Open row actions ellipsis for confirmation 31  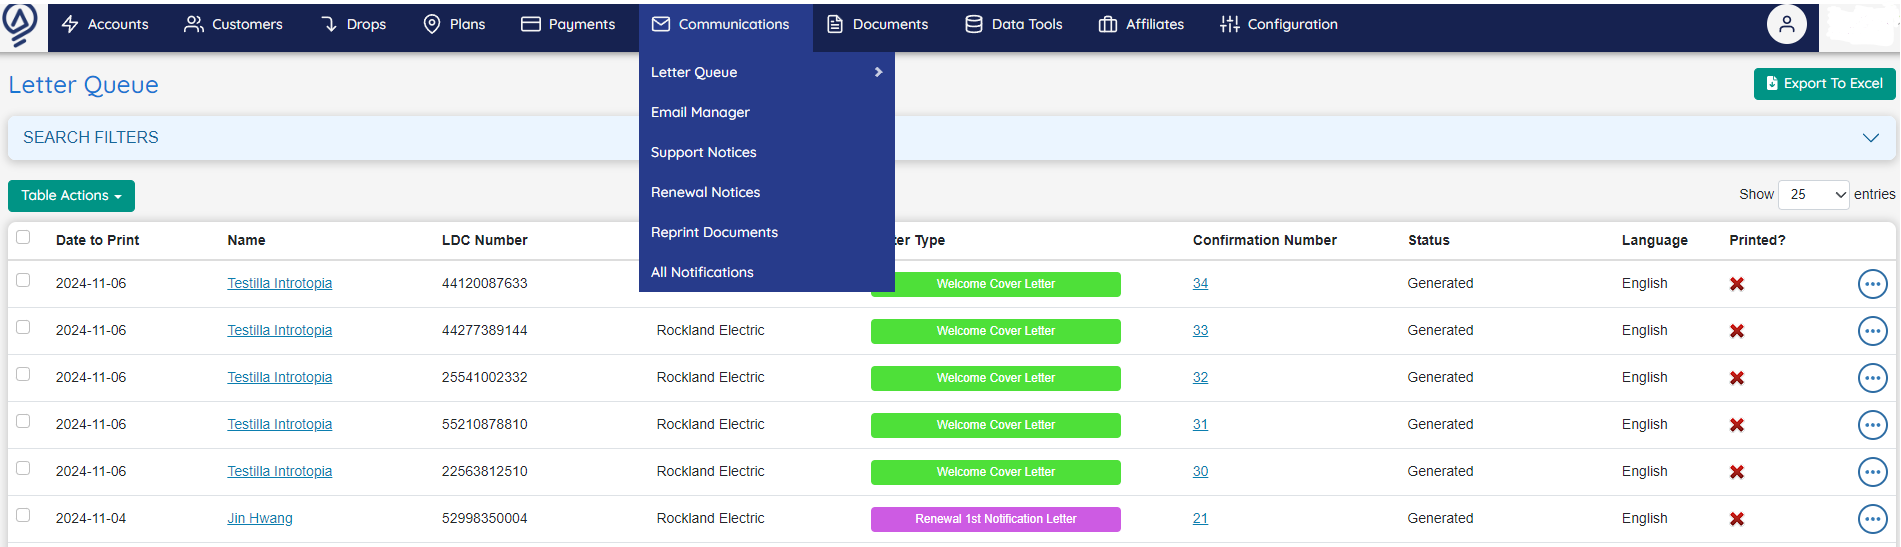point(1872,425)
